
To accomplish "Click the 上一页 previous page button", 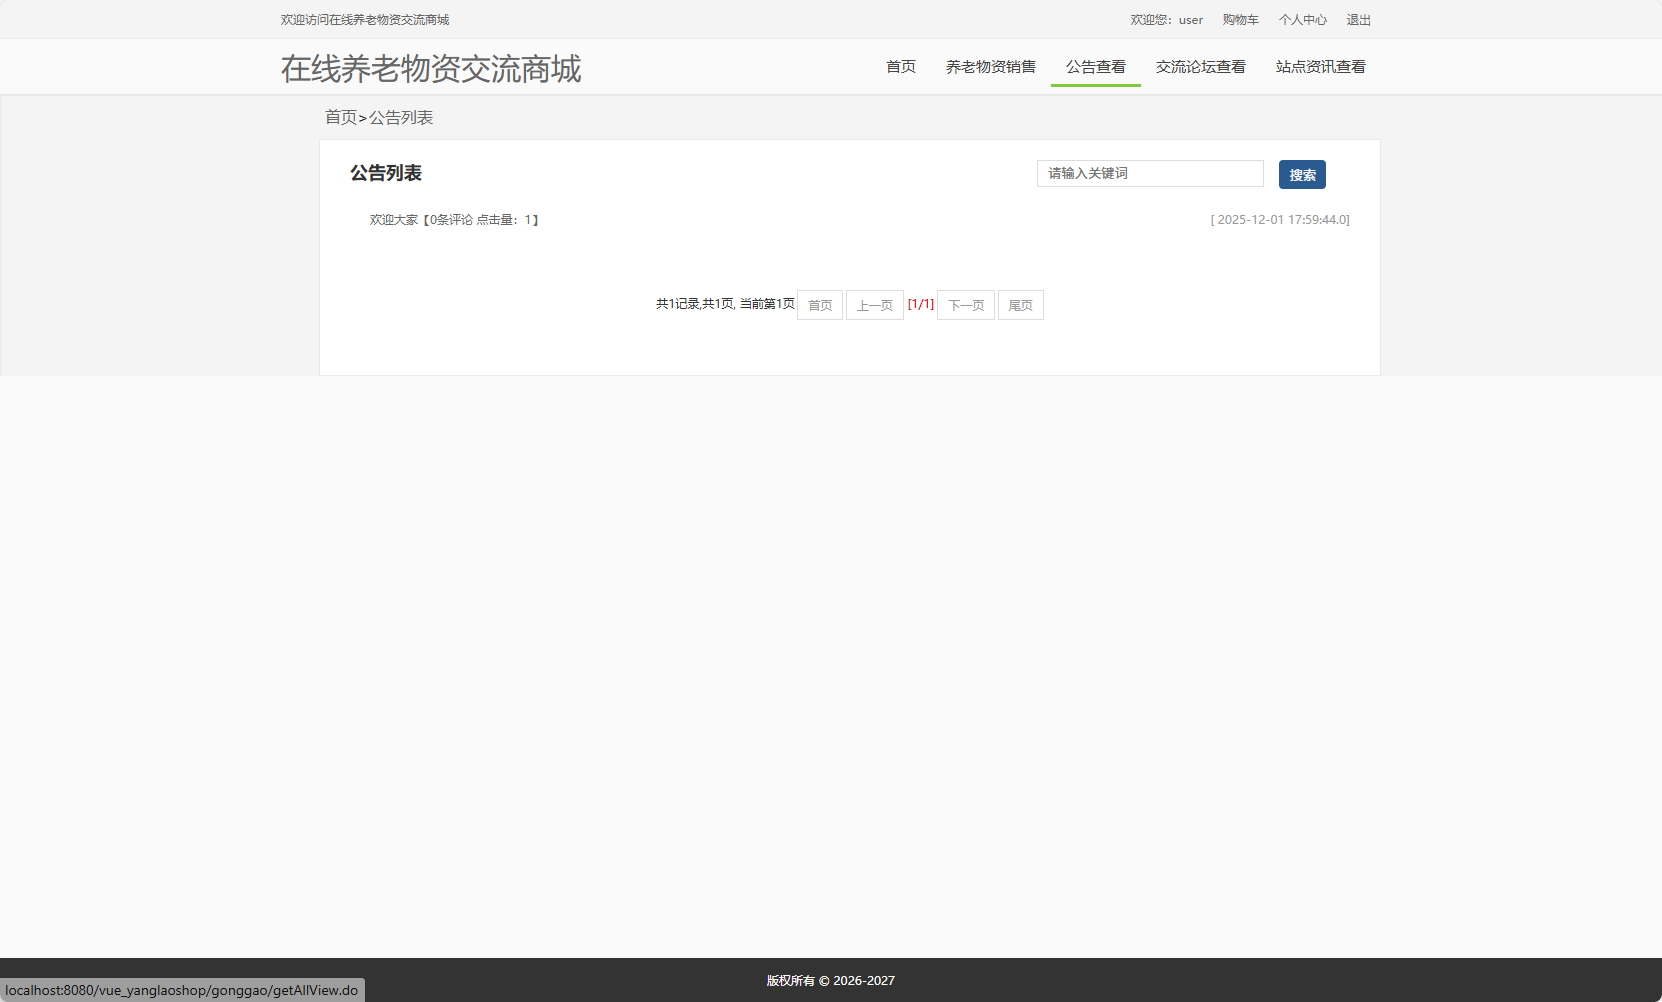I will point(874,305).
